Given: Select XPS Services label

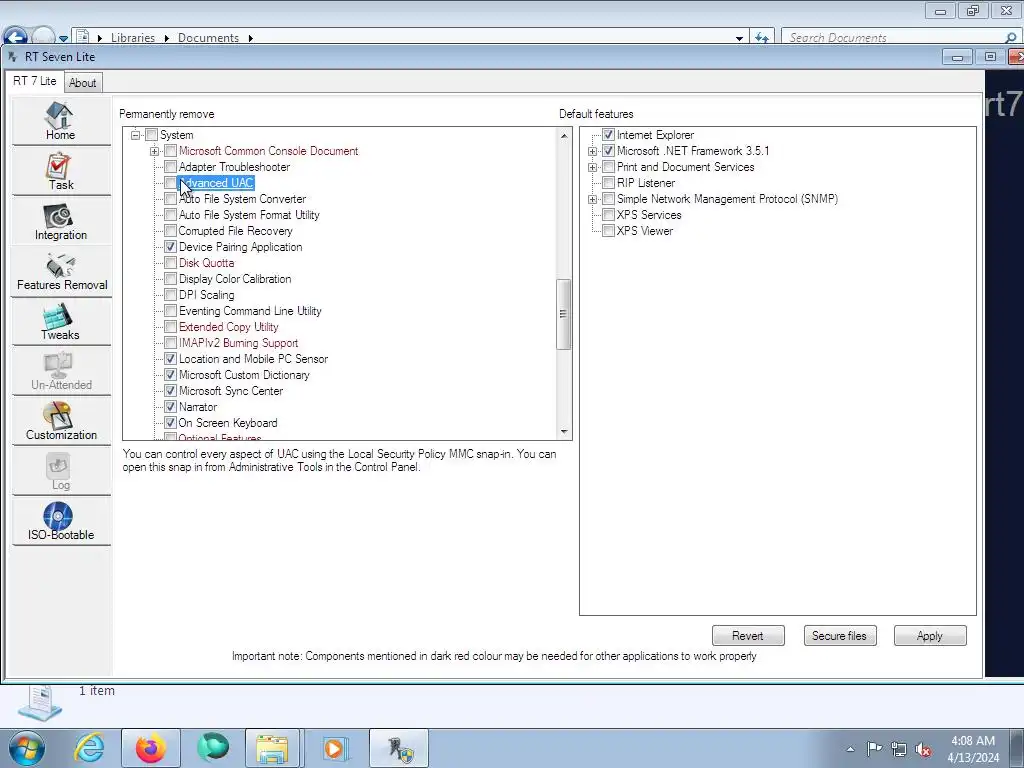Looking at the screenshot, I should (x=648, y=215).
